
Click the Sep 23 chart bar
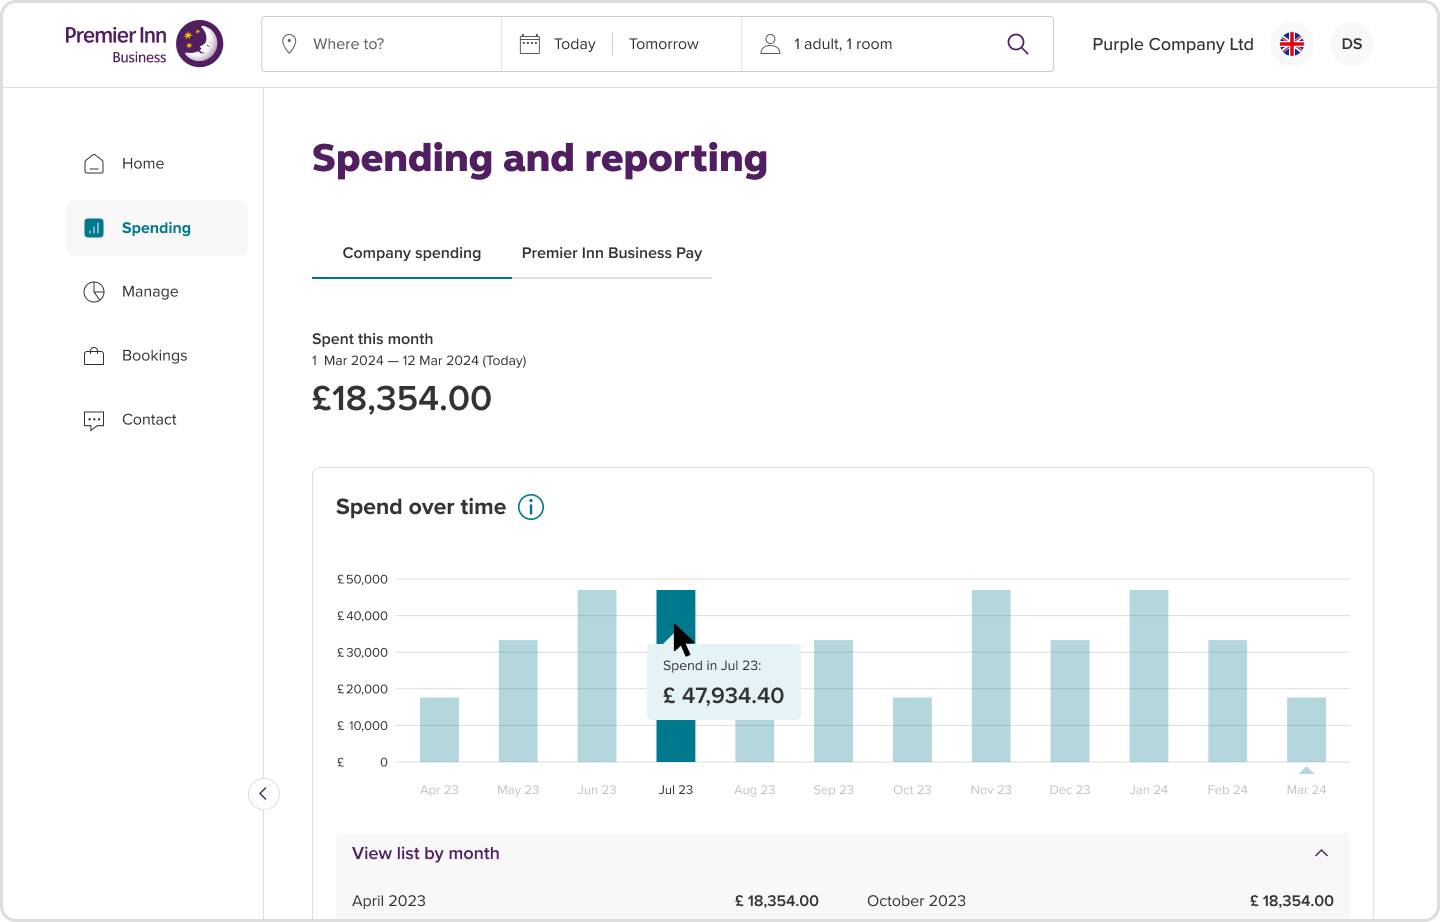point(834,701)
